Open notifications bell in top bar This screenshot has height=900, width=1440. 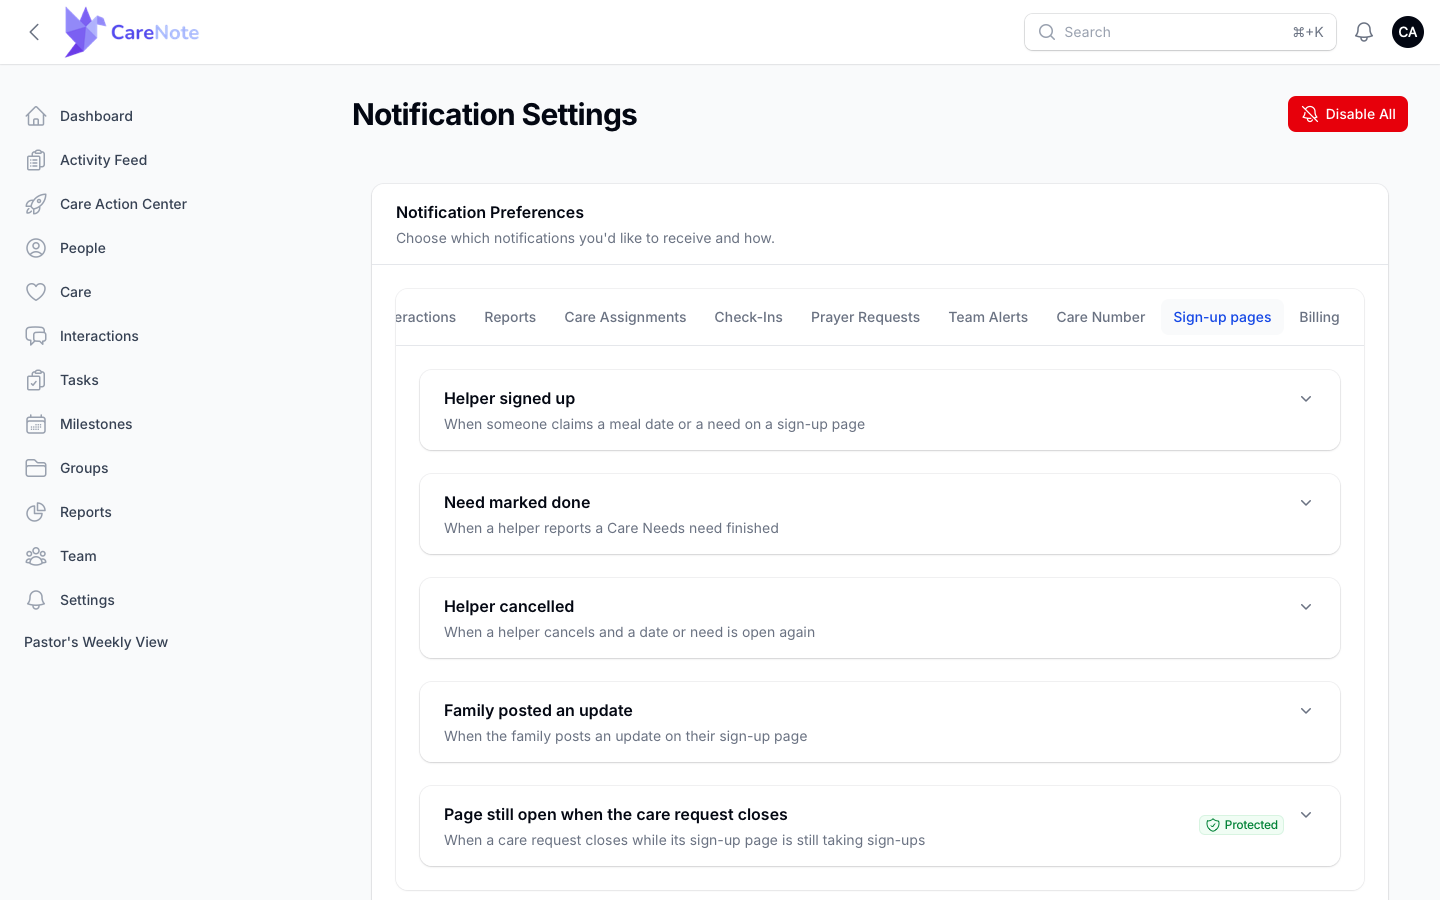click(x=1364, y=32)
